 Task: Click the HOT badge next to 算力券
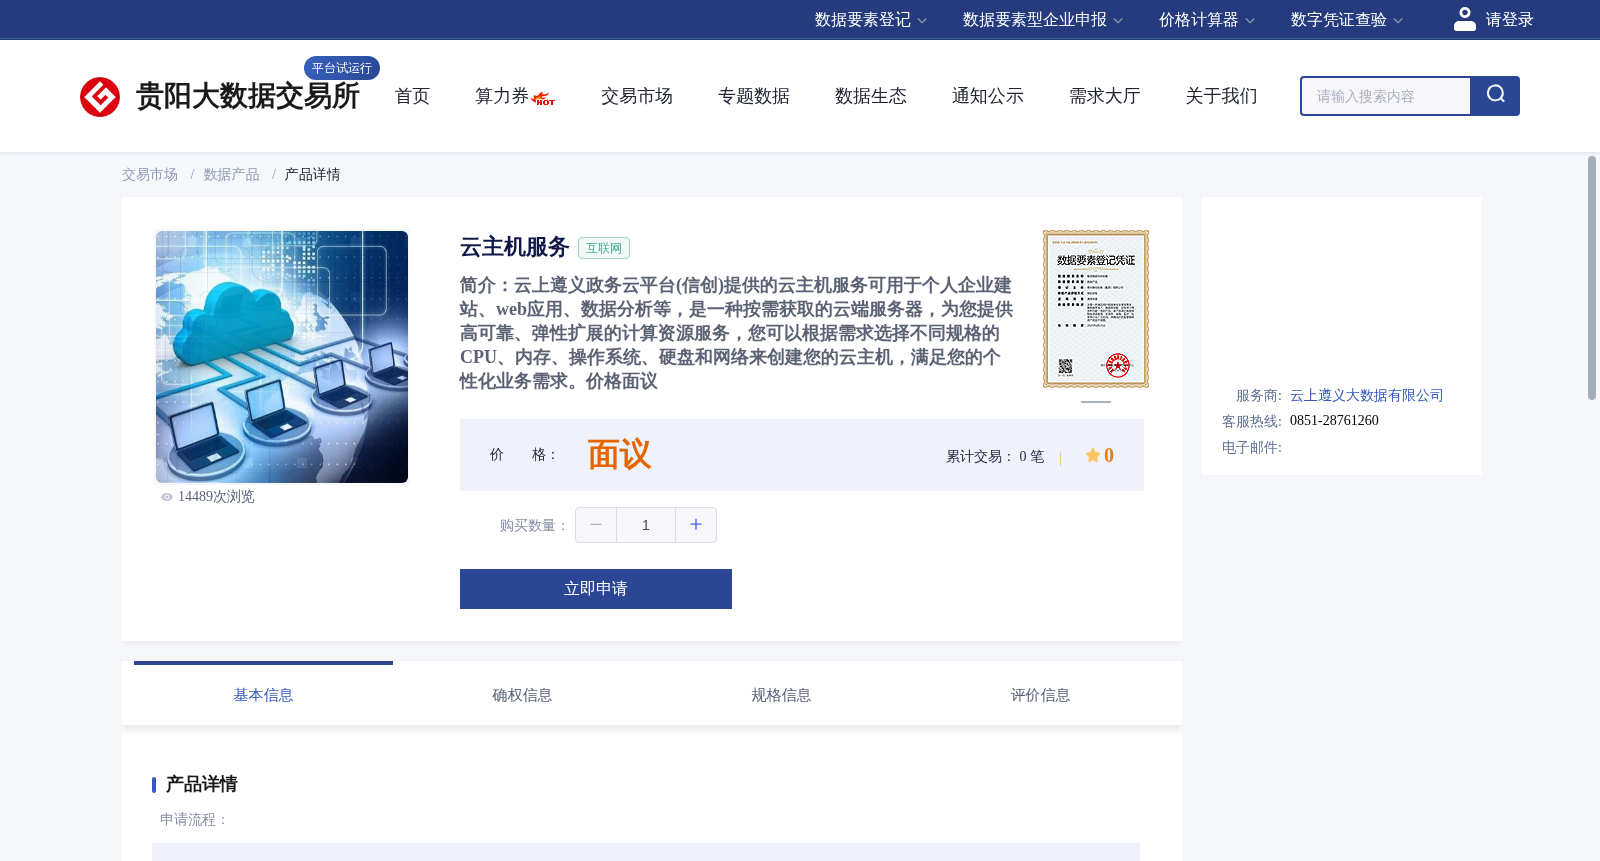click(x=544, y=99)
